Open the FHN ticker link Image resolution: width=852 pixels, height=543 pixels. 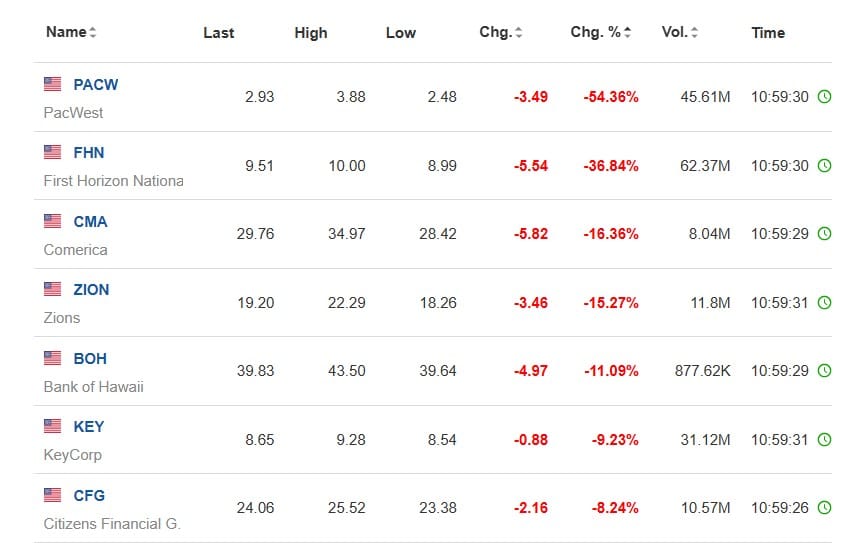point(89,153)
